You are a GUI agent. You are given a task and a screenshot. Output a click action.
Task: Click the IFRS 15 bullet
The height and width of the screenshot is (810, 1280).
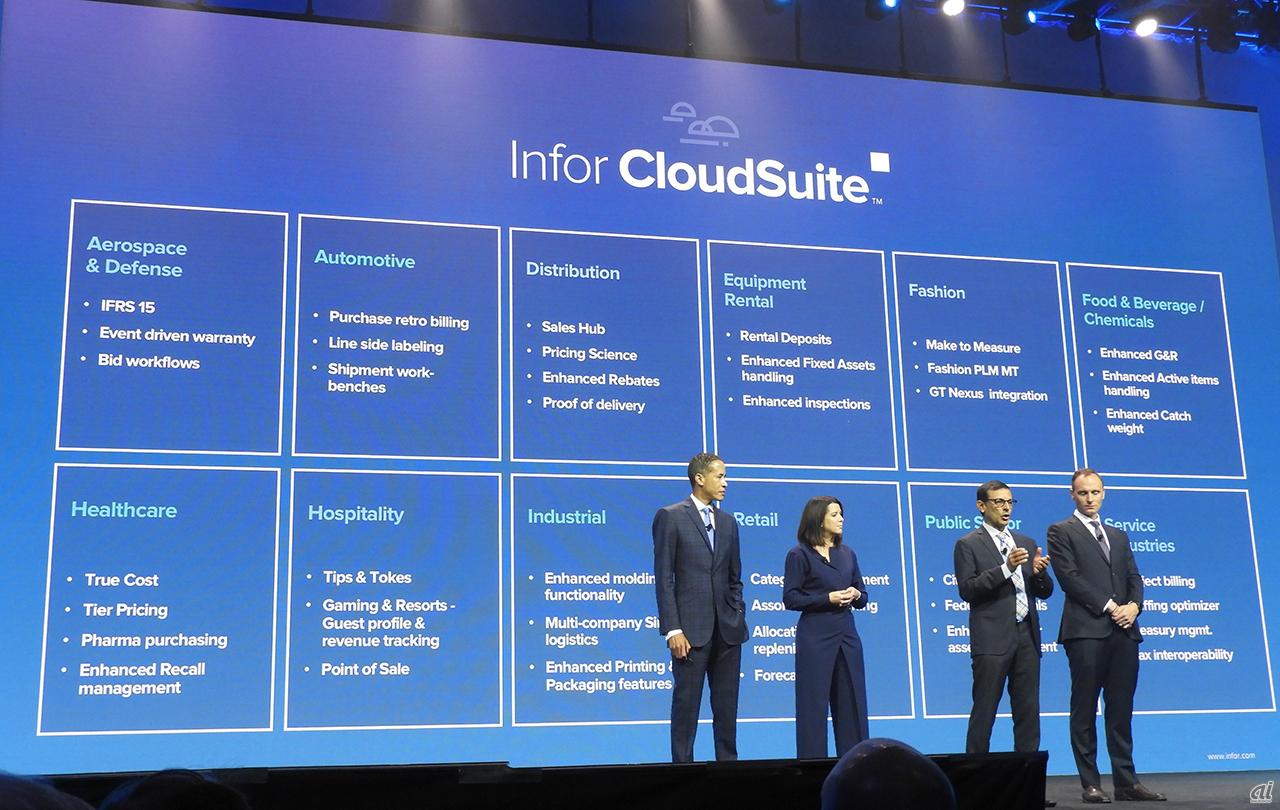pos(128,307)
